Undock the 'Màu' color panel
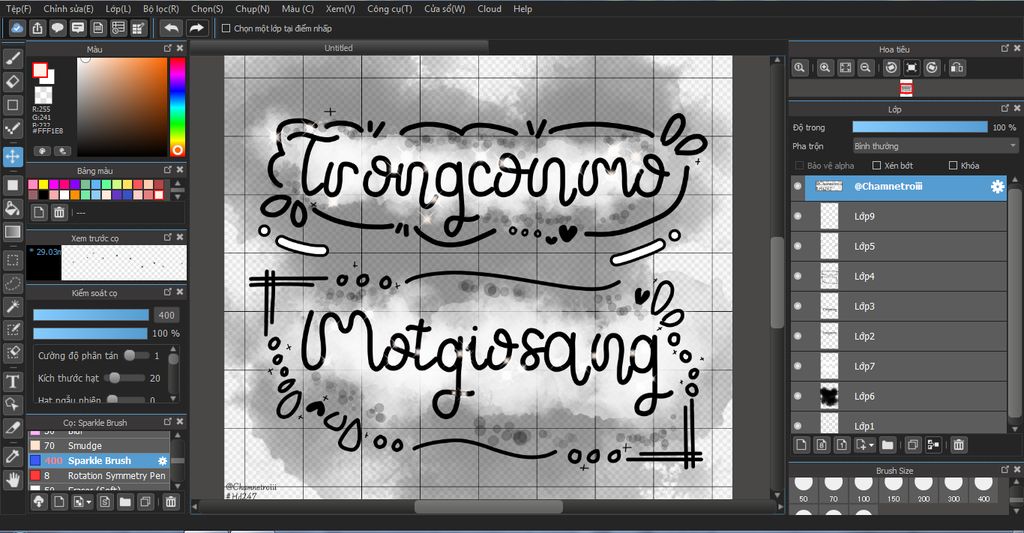The width and height of the screenshot is (1024, 533). click(x=168, y=48)
